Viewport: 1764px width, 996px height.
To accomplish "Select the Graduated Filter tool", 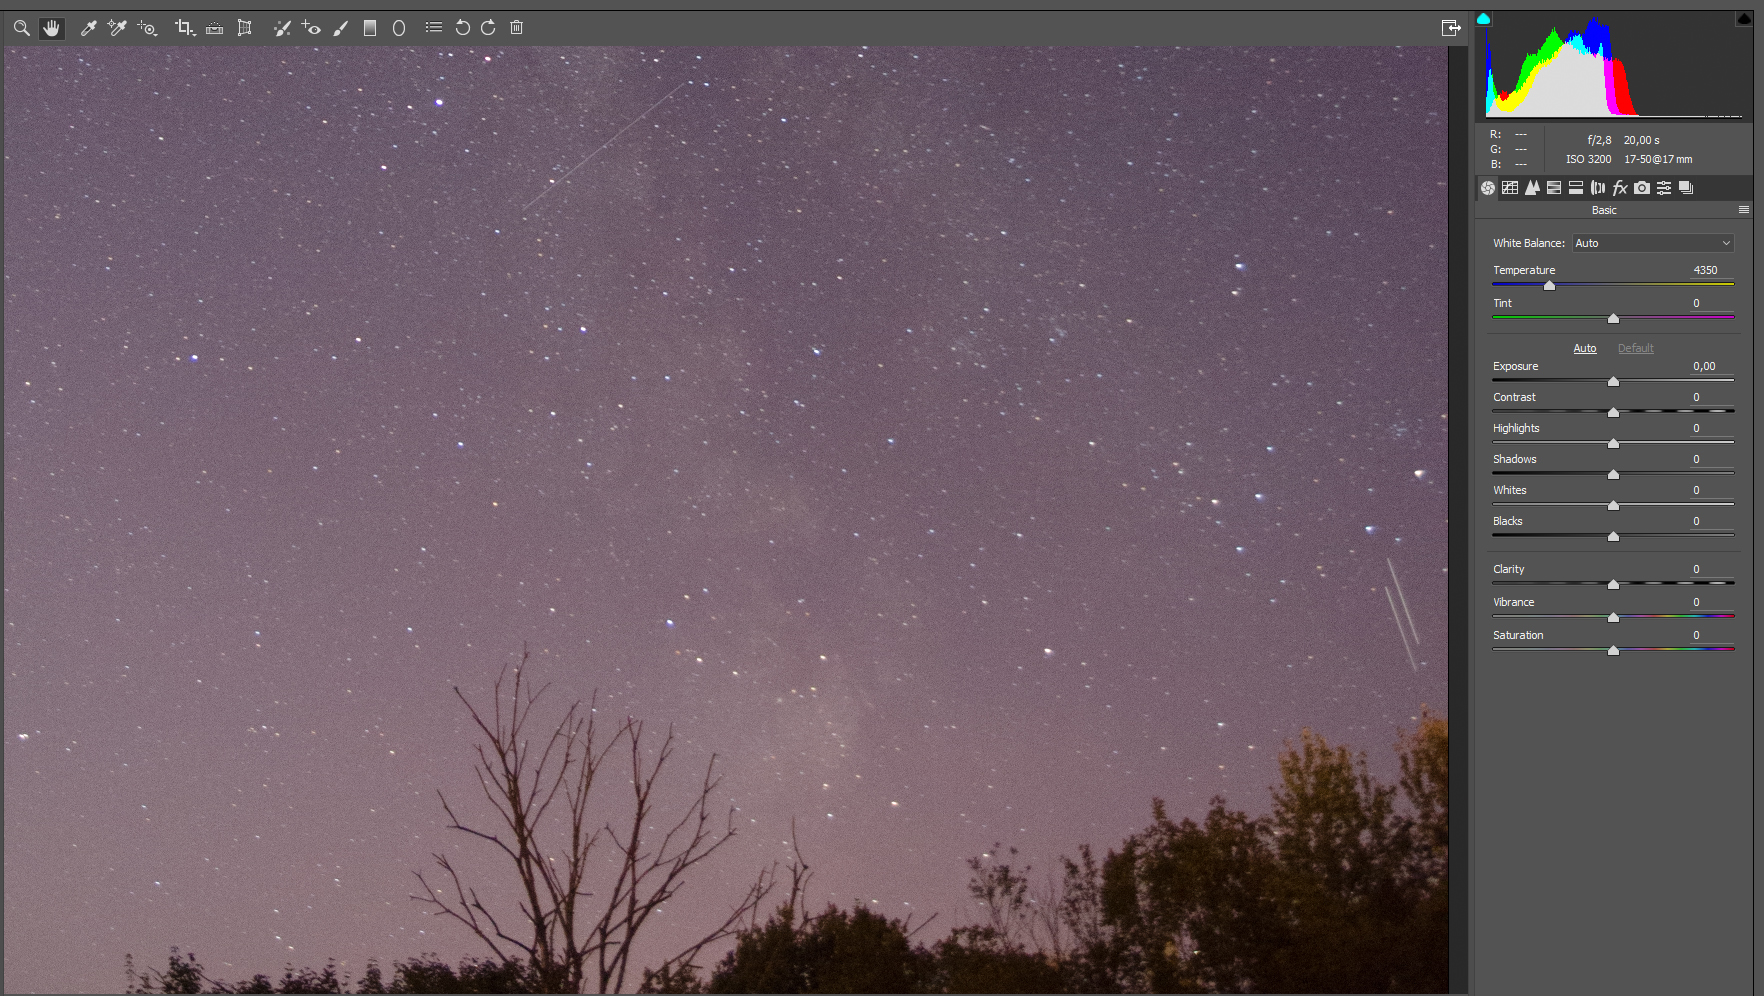I will (x=370, y=28).
